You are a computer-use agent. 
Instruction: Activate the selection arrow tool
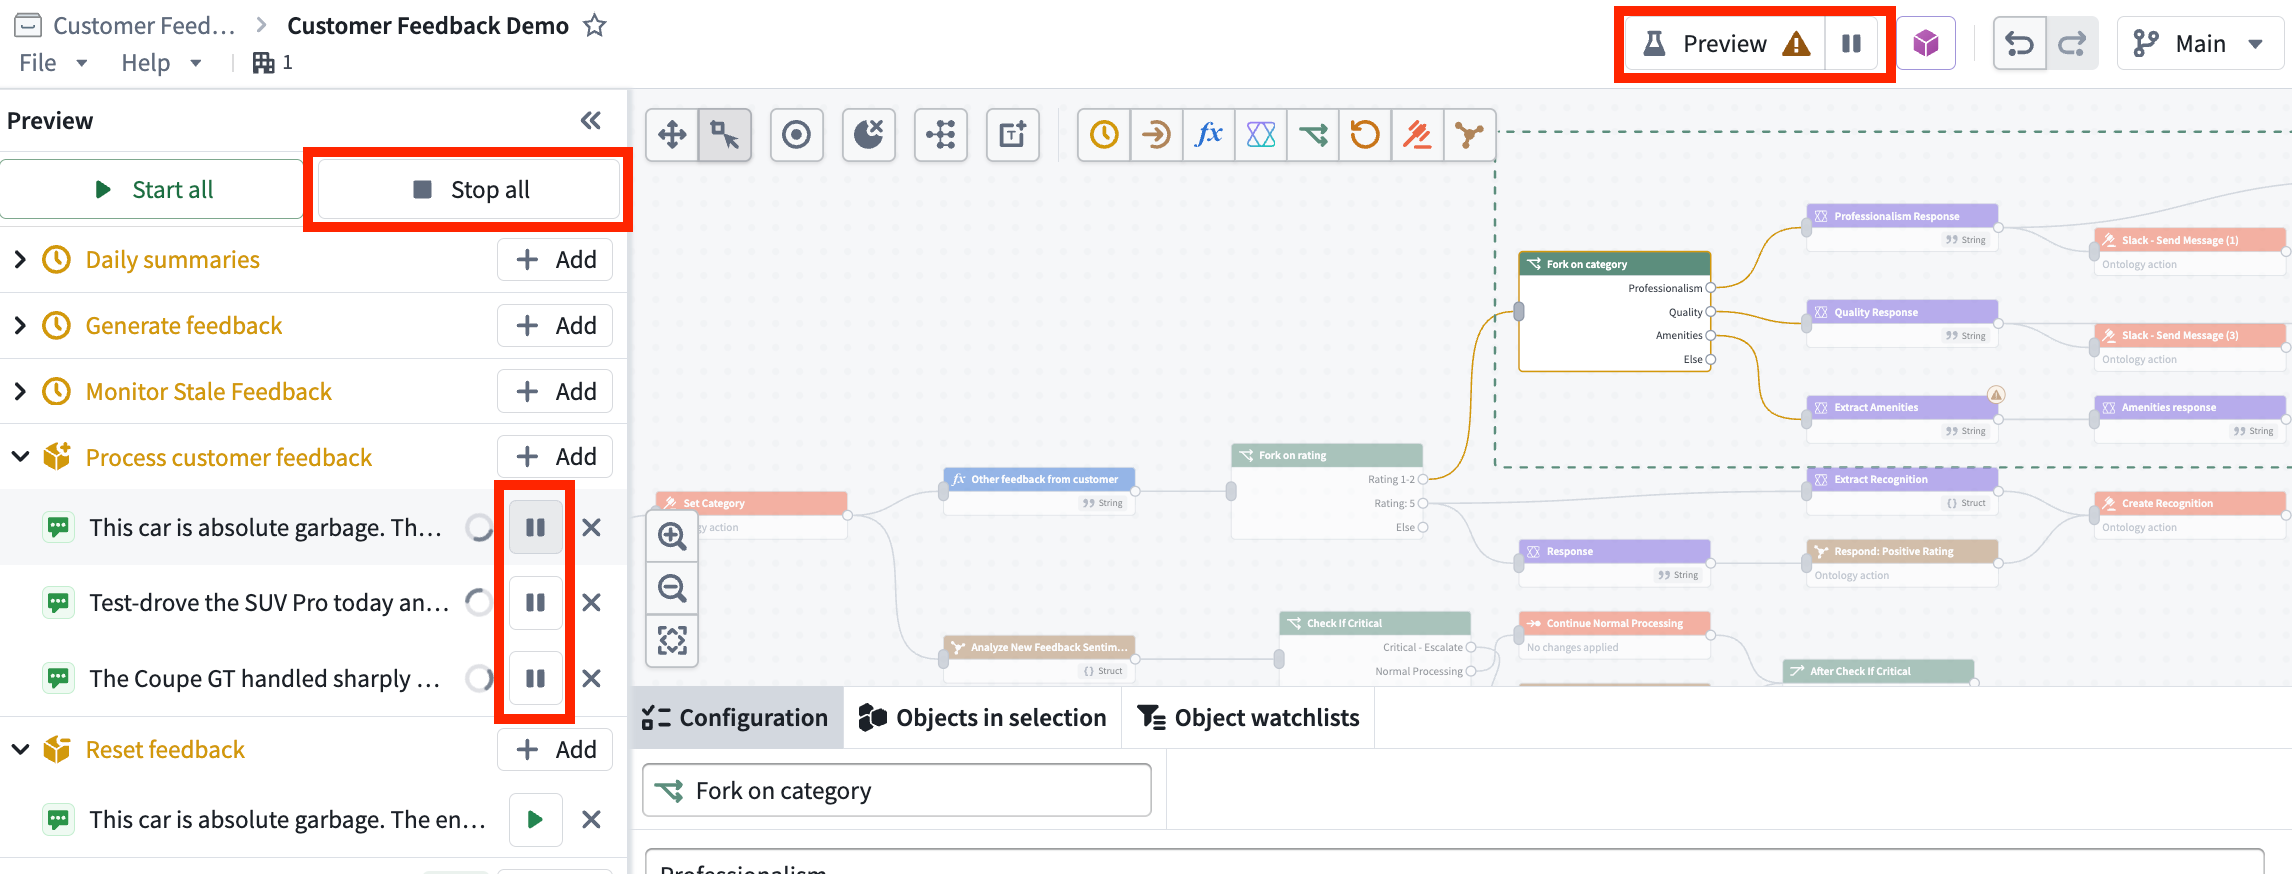click(724, 135)
